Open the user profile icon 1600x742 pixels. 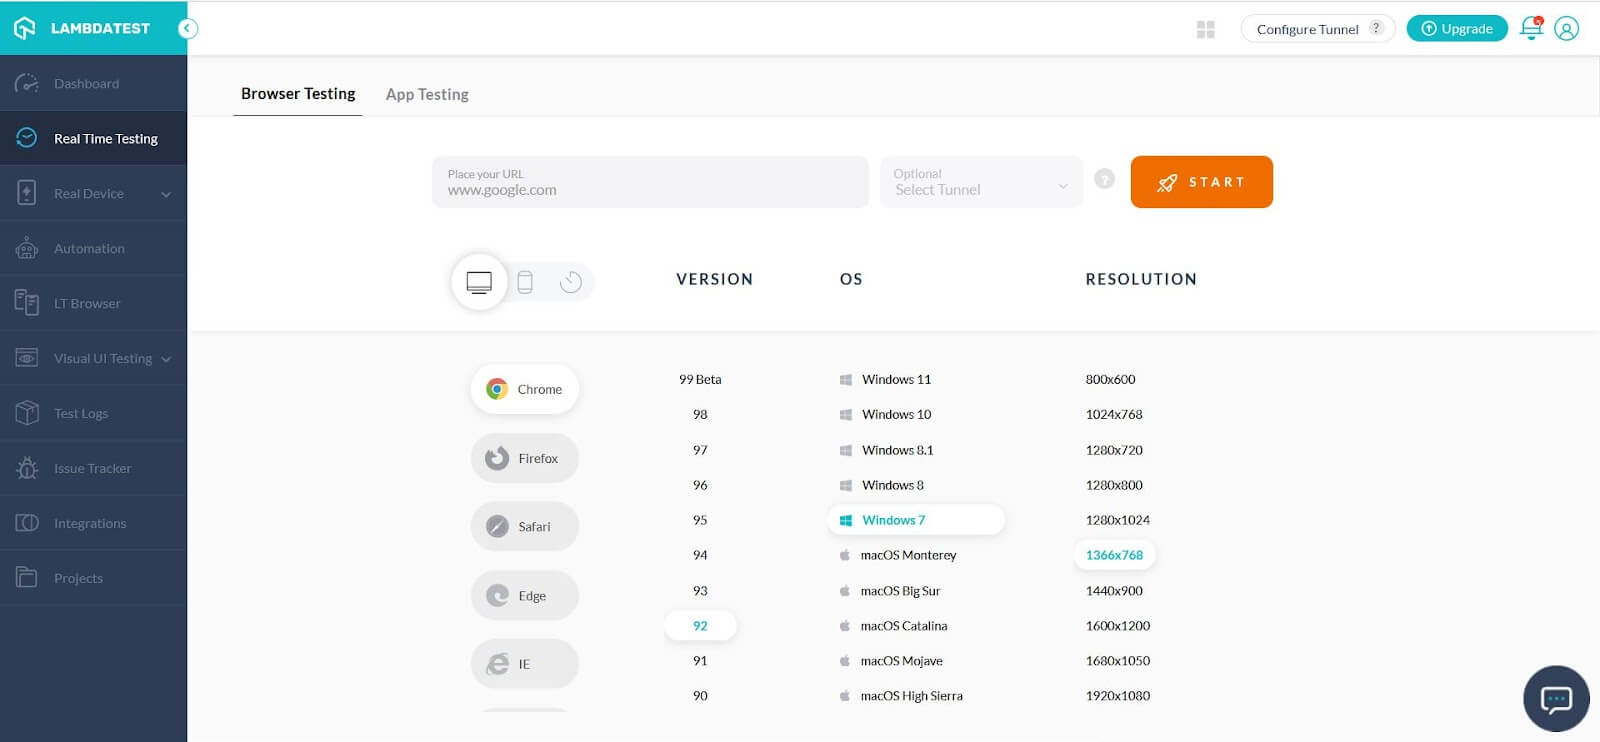(1567, 29)
